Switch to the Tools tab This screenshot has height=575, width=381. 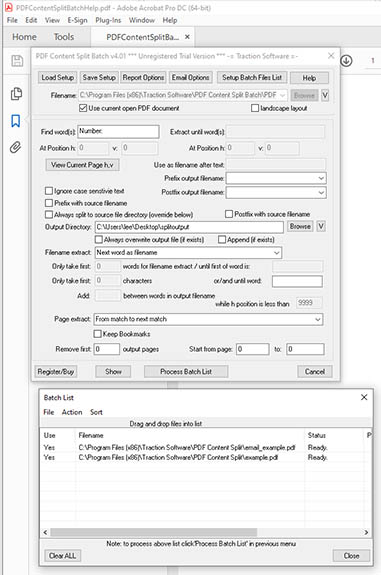coord(64,37)
